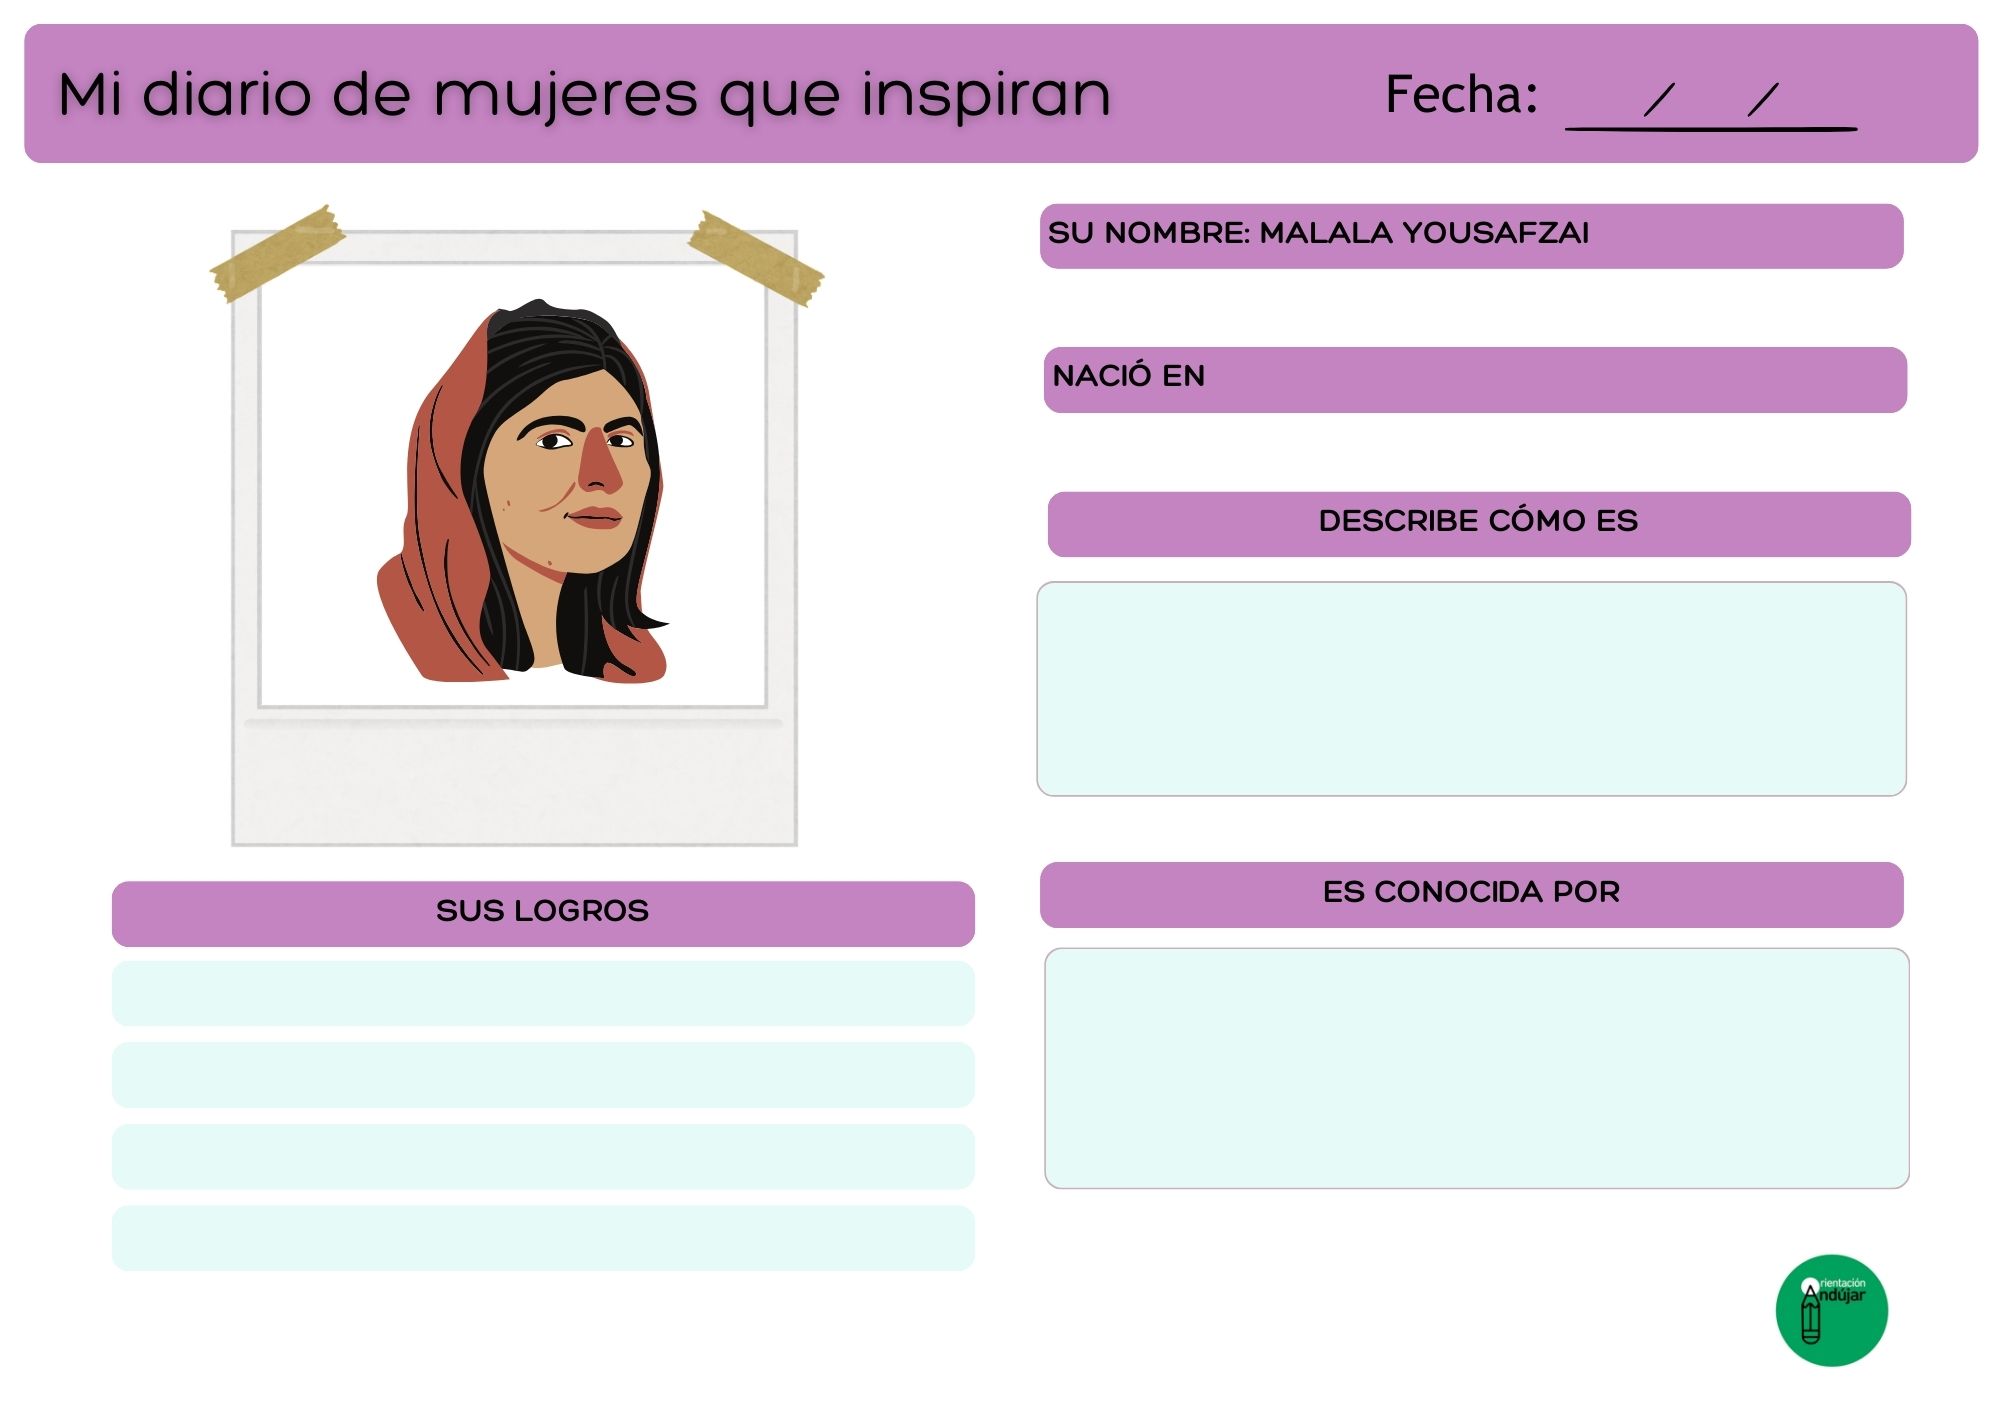Click the Orientación Andújar green logo
The height and width of the screenshot is (1414, 2000).
pyautogui.click(x=1831, y=1310)
